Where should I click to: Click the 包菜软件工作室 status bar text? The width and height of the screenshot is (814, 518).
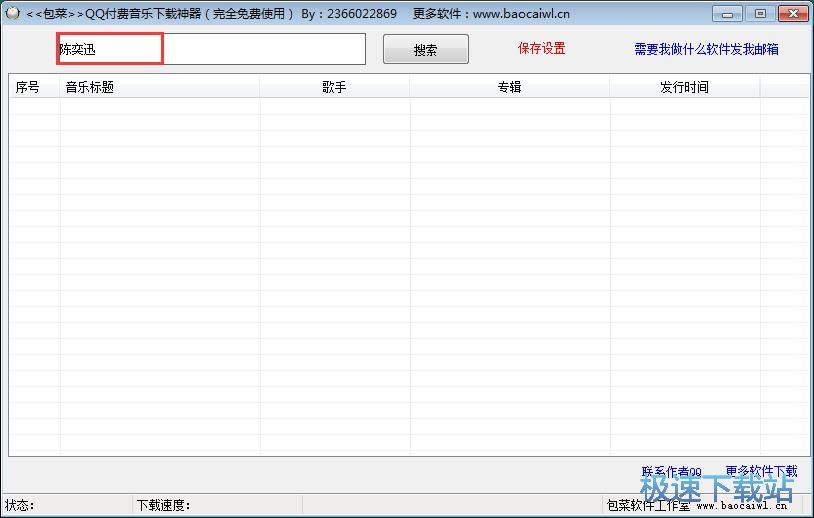(x=648, y=505)
